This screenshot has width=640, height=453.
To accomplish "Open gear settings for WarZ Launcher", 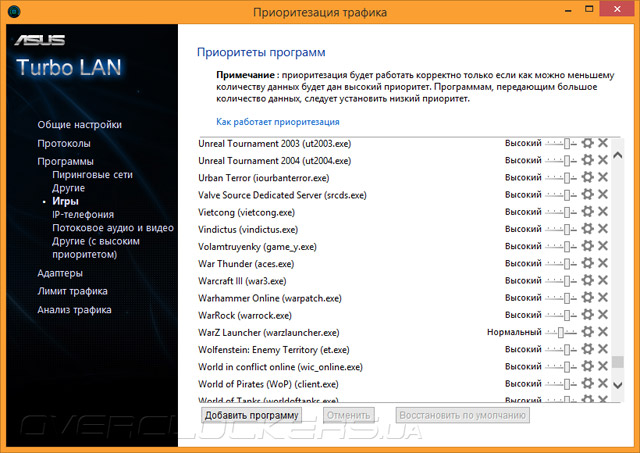I will point(587,332).
